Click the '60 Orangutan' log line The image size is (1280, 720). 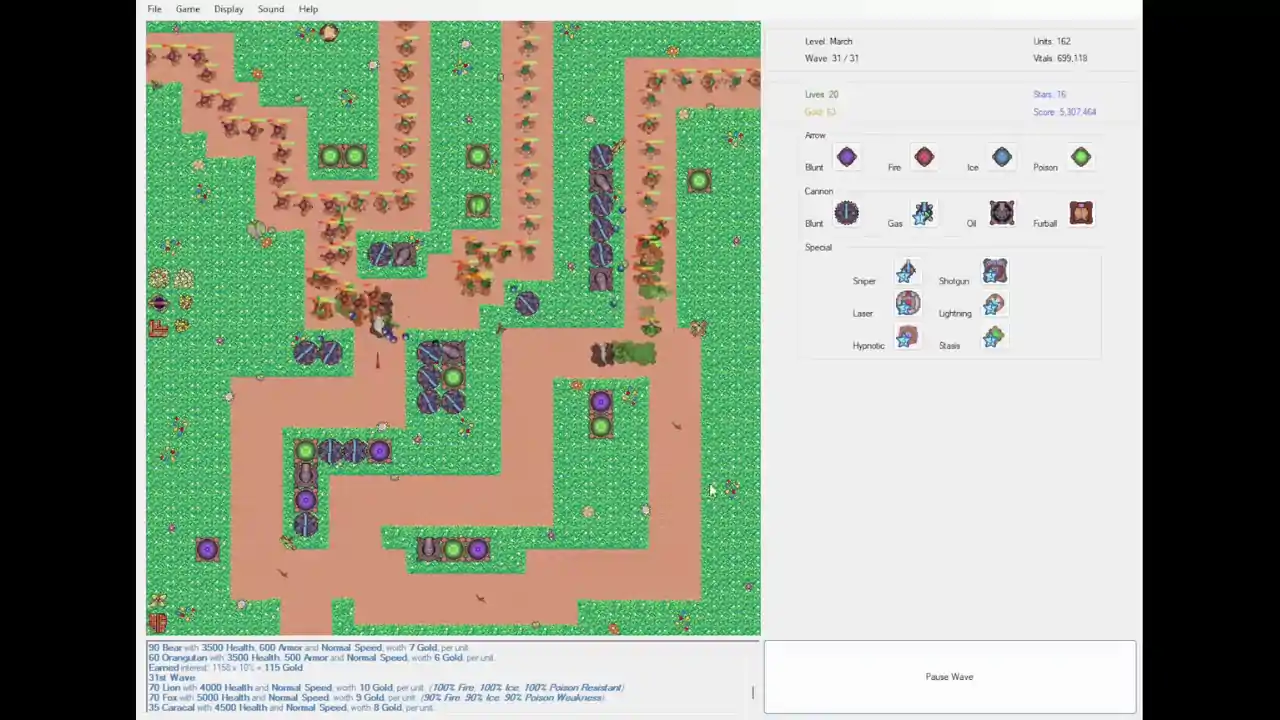point(320,658)
